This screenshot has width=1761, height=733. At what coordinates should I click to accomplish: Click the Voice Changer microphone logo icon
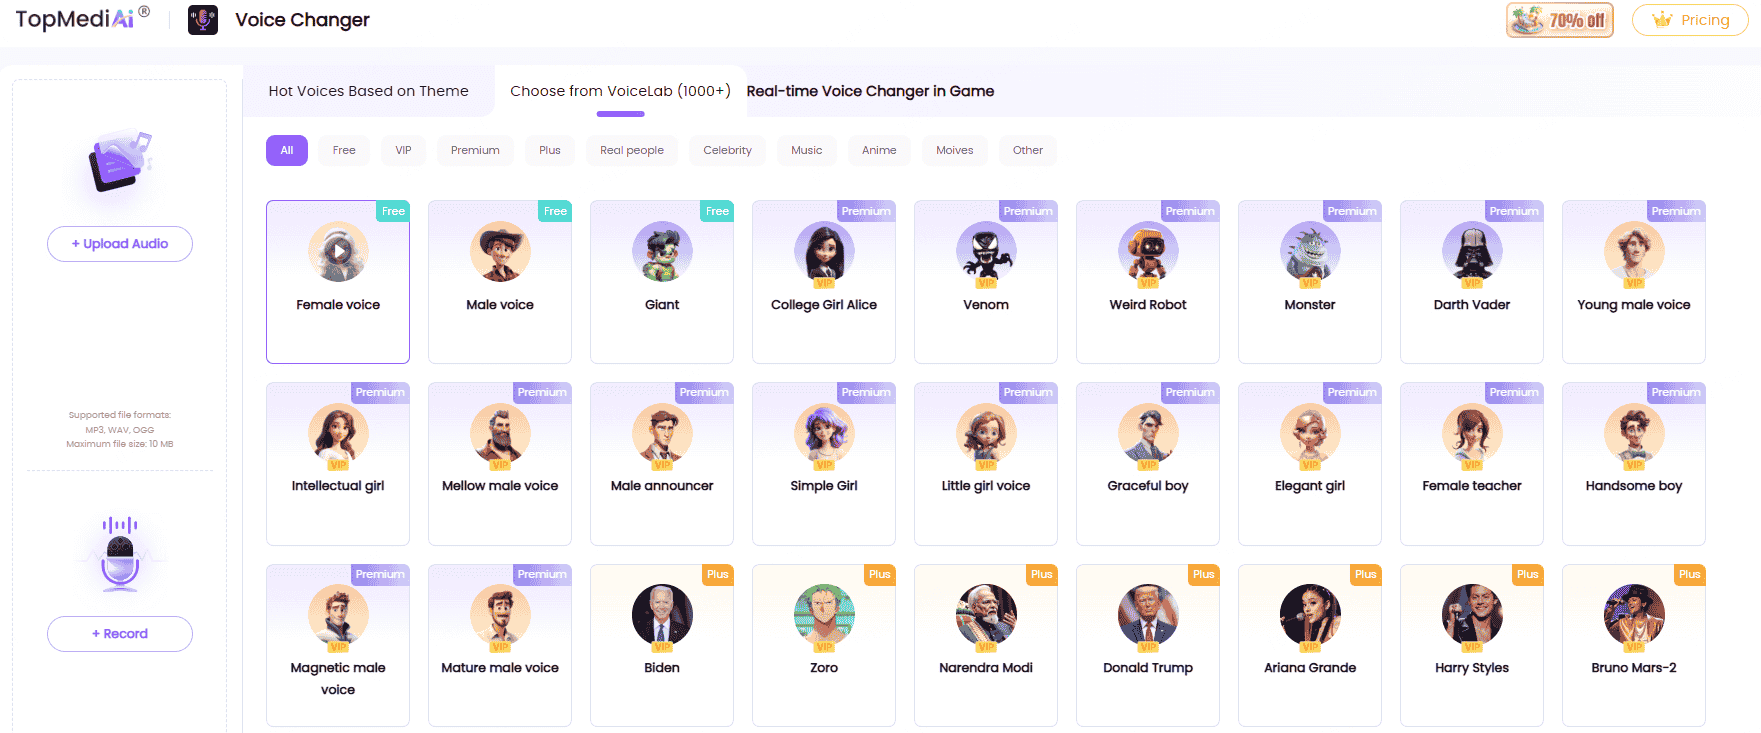coord(203,20)
